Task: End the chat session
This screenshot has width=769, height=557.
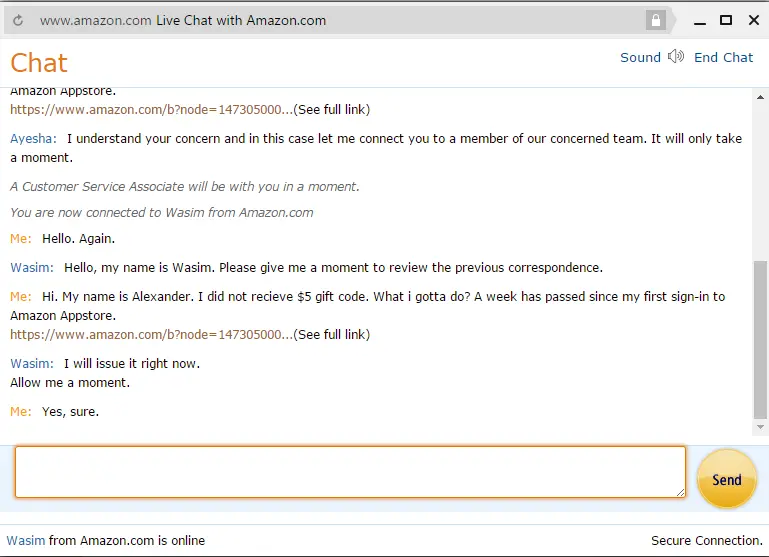Action: (x=723, y=57)
